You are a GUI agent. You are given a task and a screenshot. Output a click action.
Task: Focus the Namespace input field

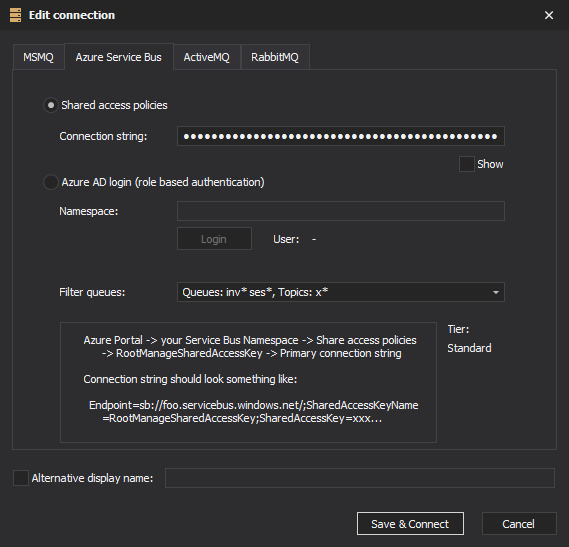(x=341, y=211)
